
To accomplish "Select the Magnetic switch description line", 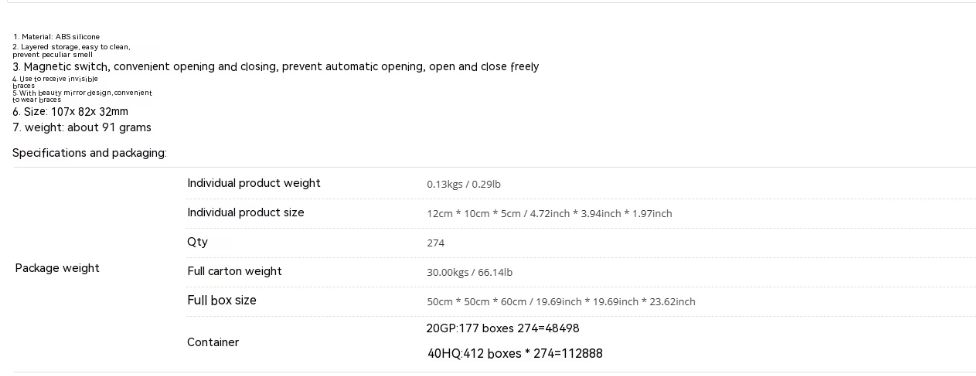I will [276, 67].
